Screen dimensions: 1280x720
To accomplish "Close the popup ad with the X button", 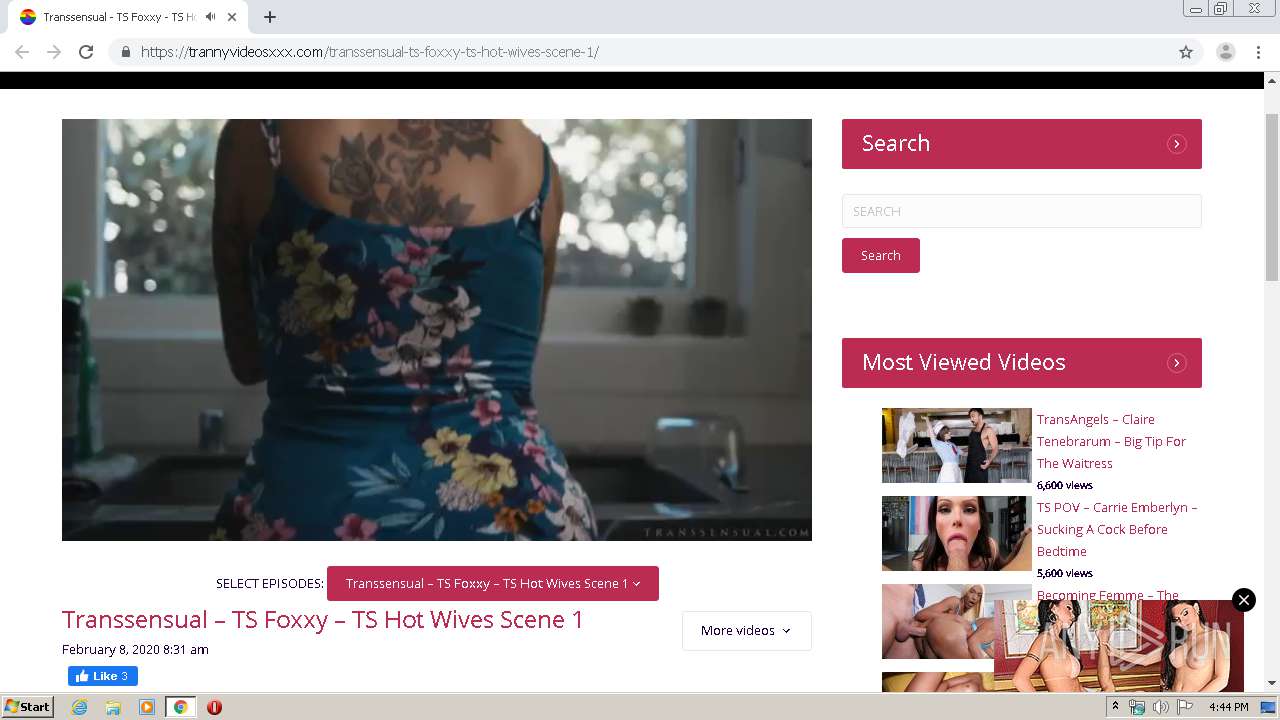I will point(1244,600).
